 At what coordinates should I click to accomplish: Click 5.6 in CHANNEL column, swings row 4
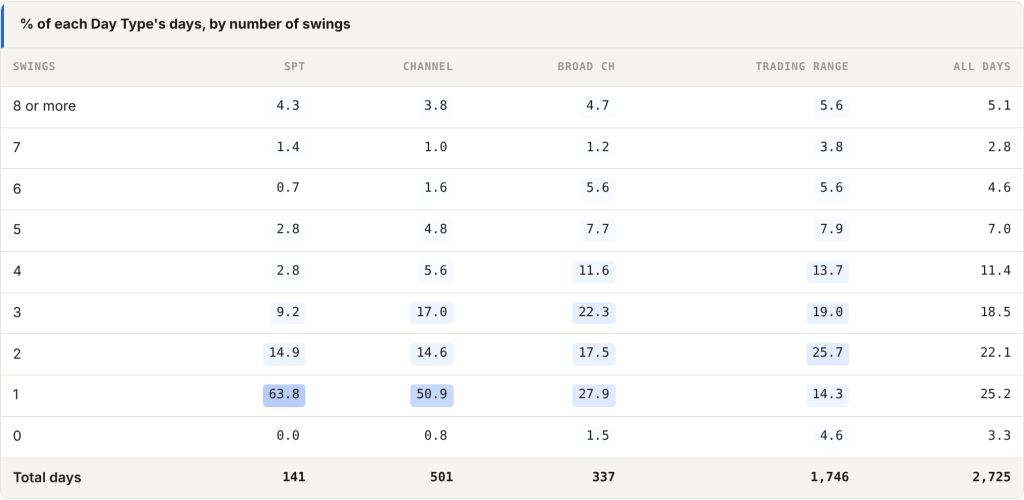(x=436, y=271)
